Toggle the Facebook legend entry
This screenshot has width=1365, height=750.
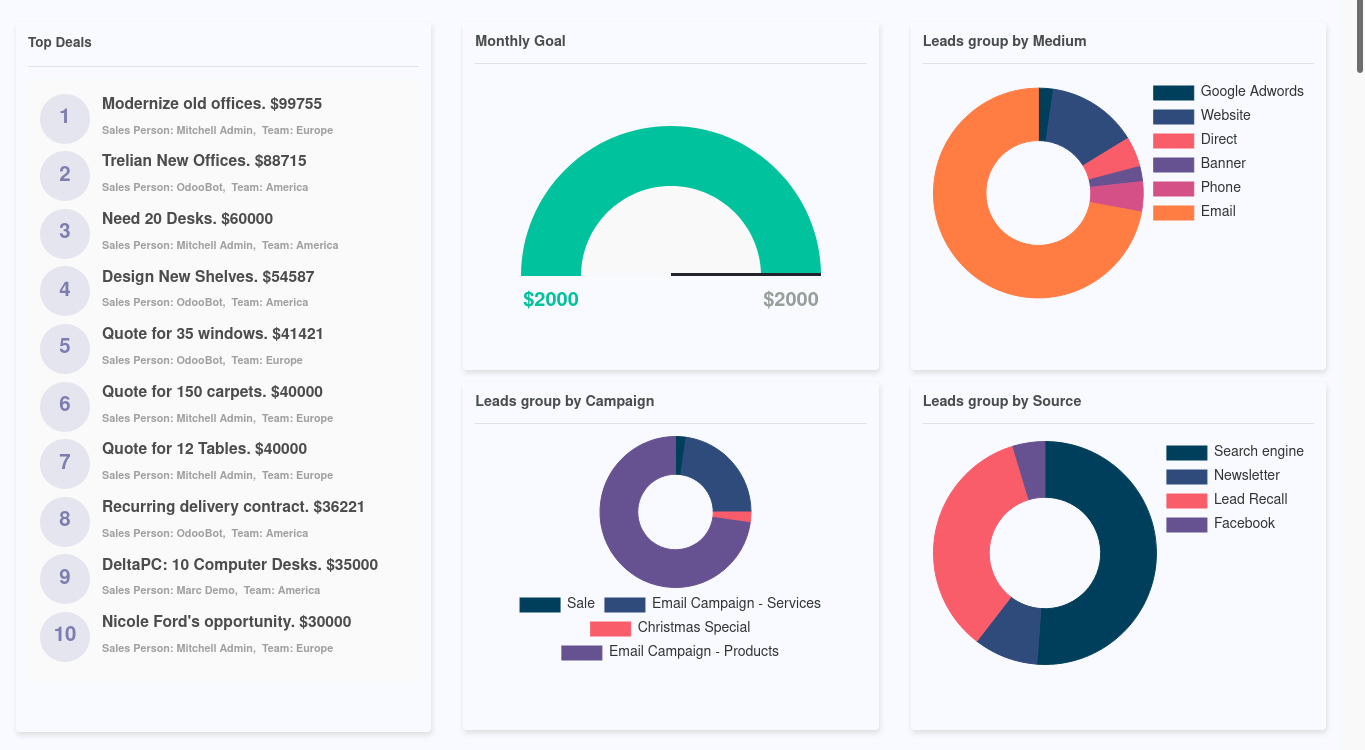[x=1243, y=523]
